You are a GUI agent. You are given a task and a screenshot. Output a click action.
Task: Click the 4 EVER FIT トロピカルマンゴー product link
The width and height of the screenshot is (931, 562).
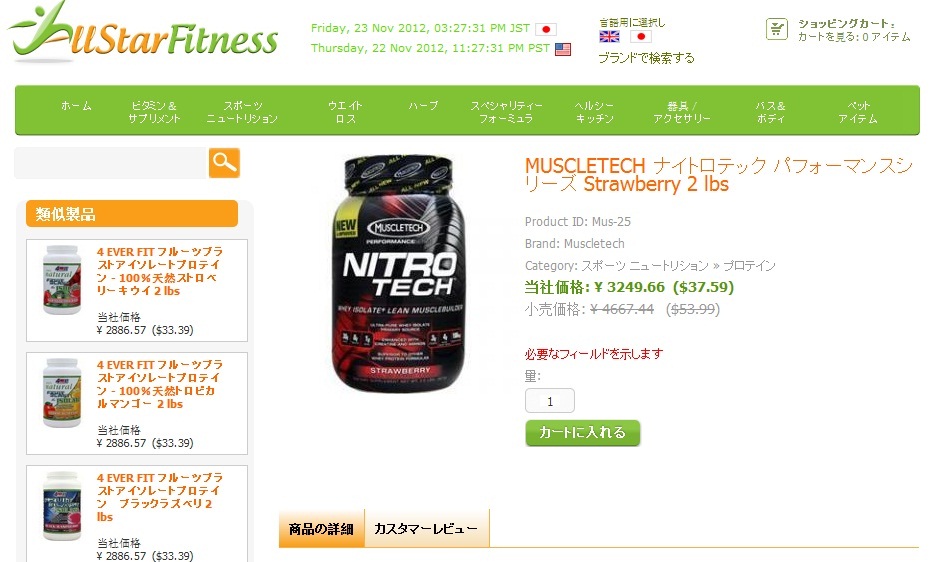click(x=160, y=385)
